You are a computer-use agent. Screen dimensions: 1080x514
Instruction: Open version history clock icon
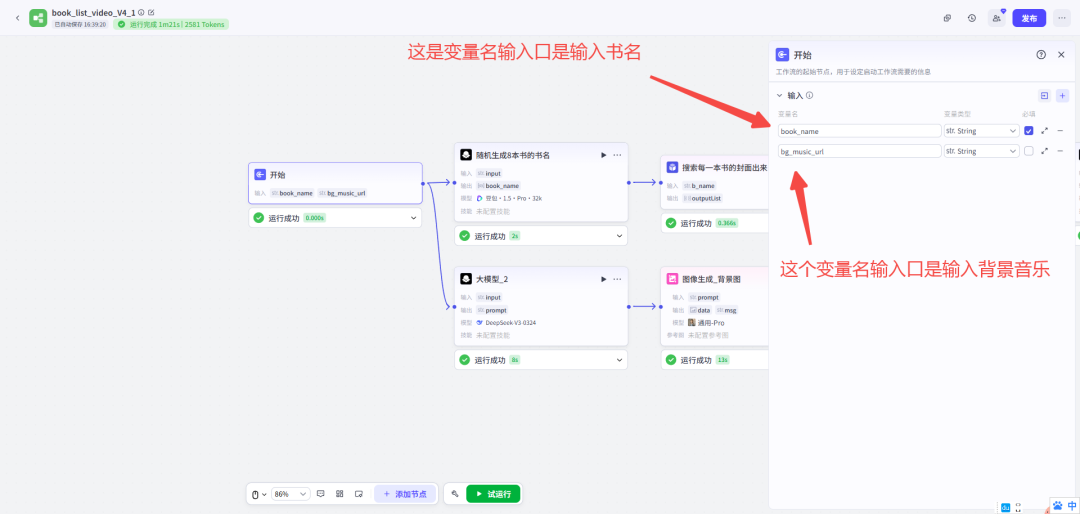click(971, 18)
